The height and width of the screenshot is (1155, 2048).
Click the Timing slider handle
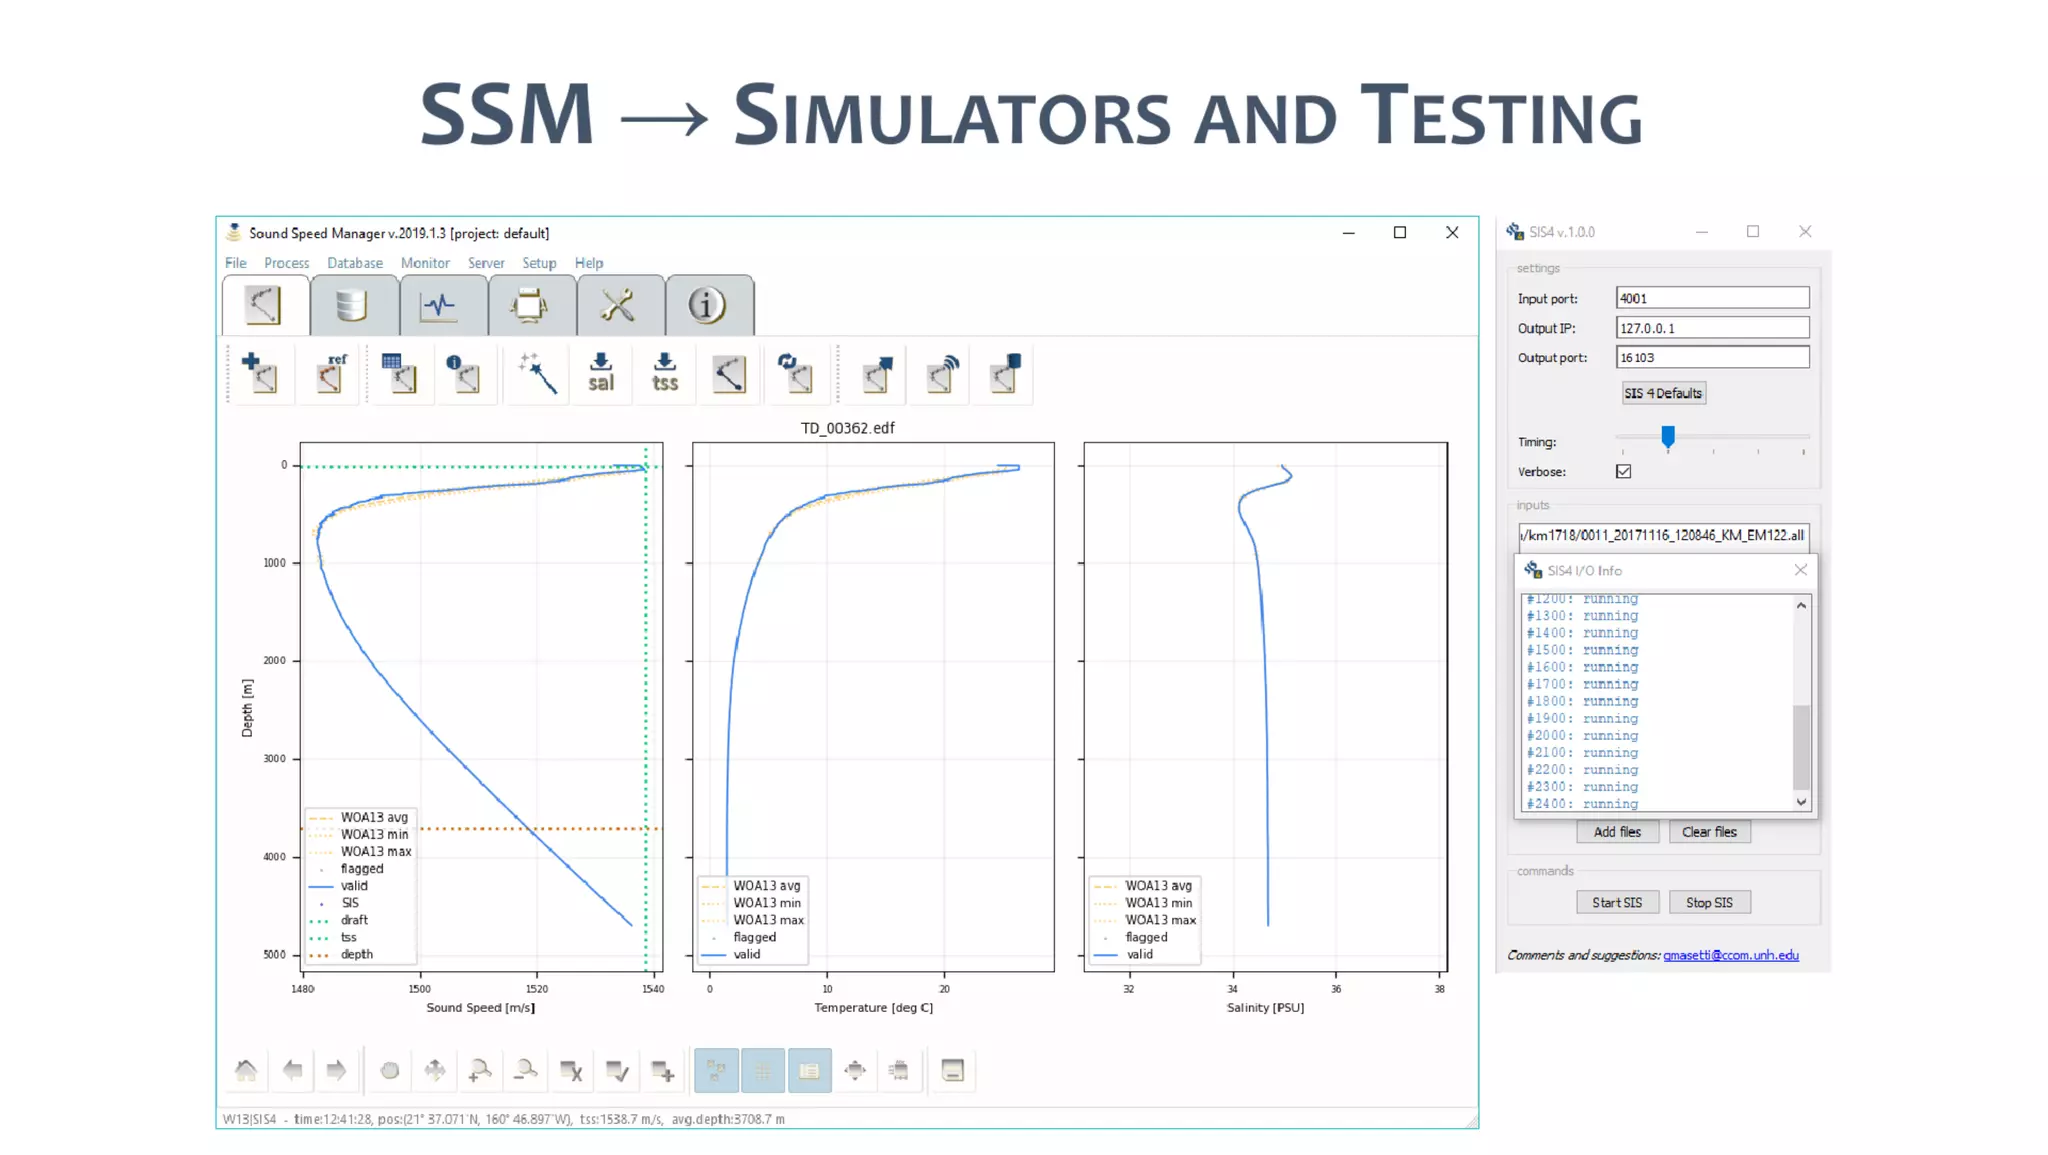pos(1667,437)
